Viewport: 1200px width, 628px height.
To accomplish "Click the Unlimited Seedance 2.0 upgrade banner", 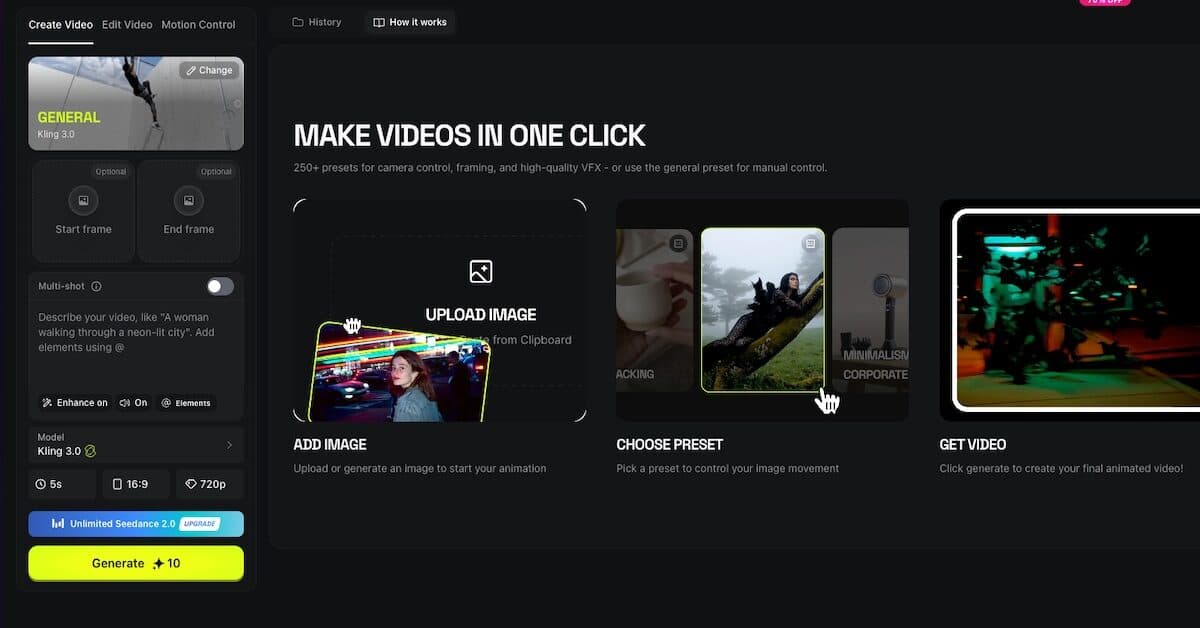I will tap(136, 524).
